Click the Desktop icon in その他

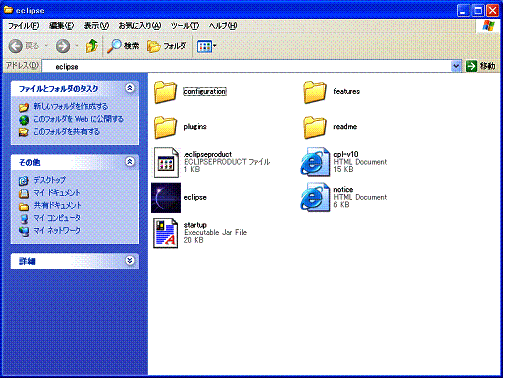click(24, 181)
